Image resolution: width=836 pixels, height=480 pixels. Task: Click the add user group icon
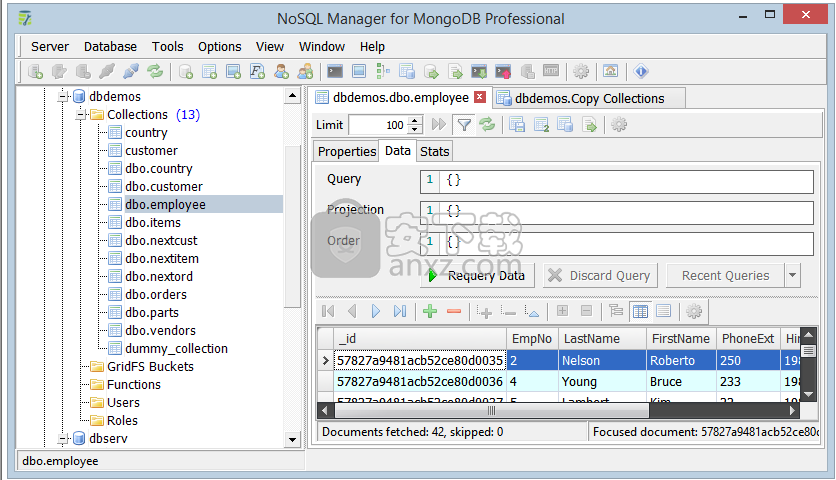(305, 71)
